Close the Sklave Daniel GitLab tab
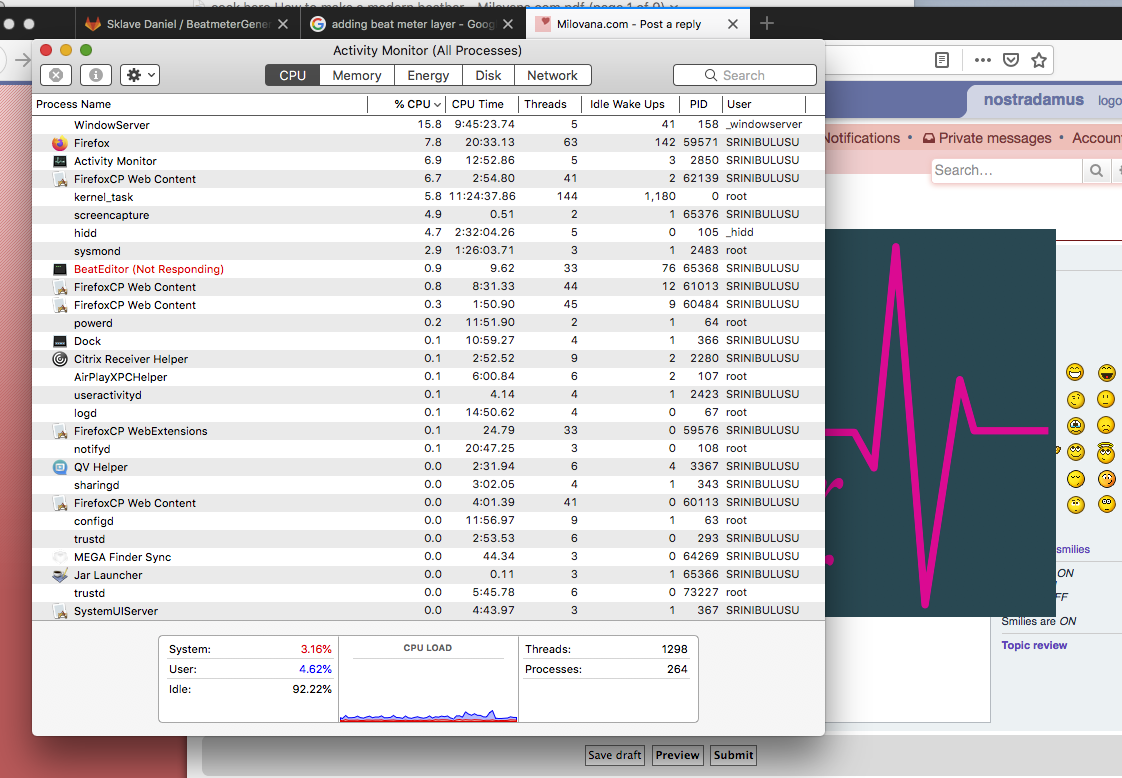The image size is (1122, 778). (283, 24)
